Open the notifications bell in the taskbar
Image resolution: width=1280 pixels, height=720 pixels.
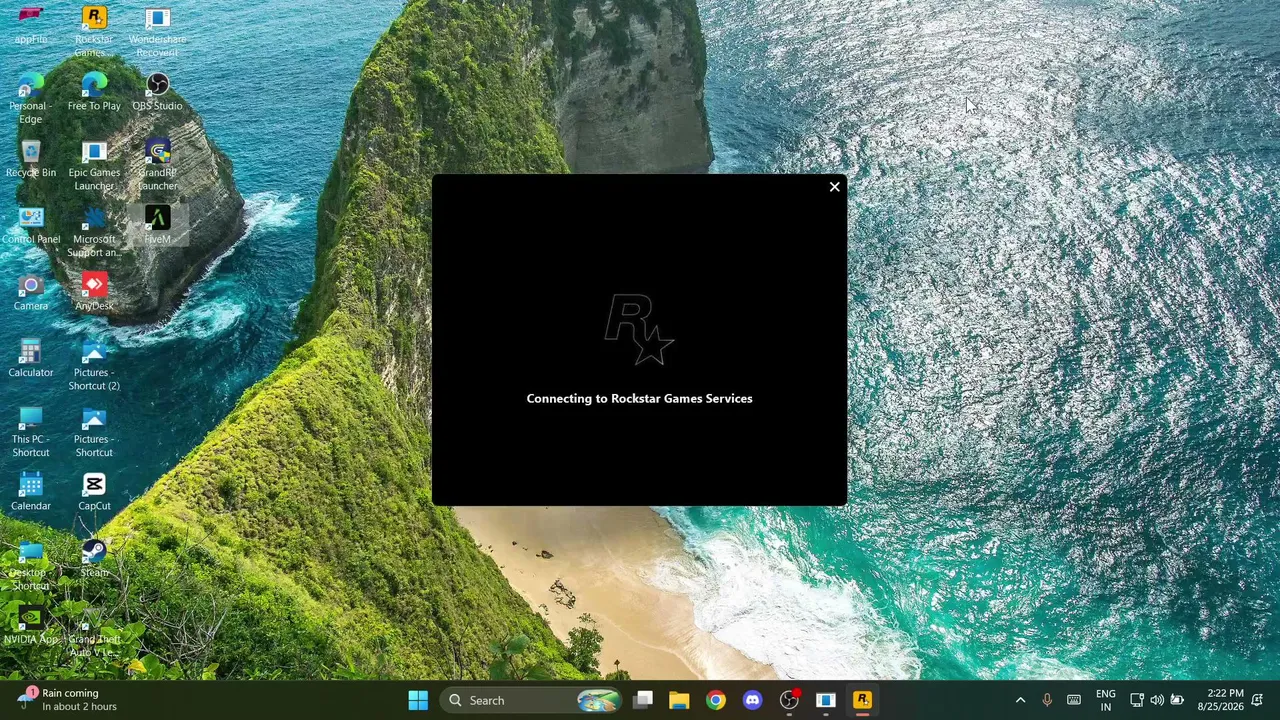click(x=1257, y=700)
